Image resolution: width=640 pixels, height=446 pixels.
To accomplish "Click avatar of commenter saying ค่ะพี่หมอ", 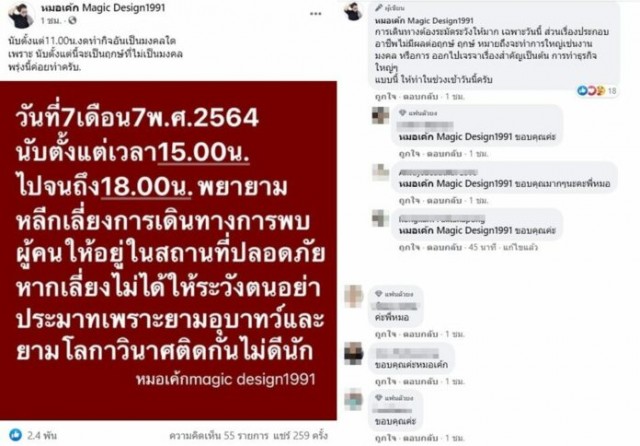I will click(x=353, y=296).
